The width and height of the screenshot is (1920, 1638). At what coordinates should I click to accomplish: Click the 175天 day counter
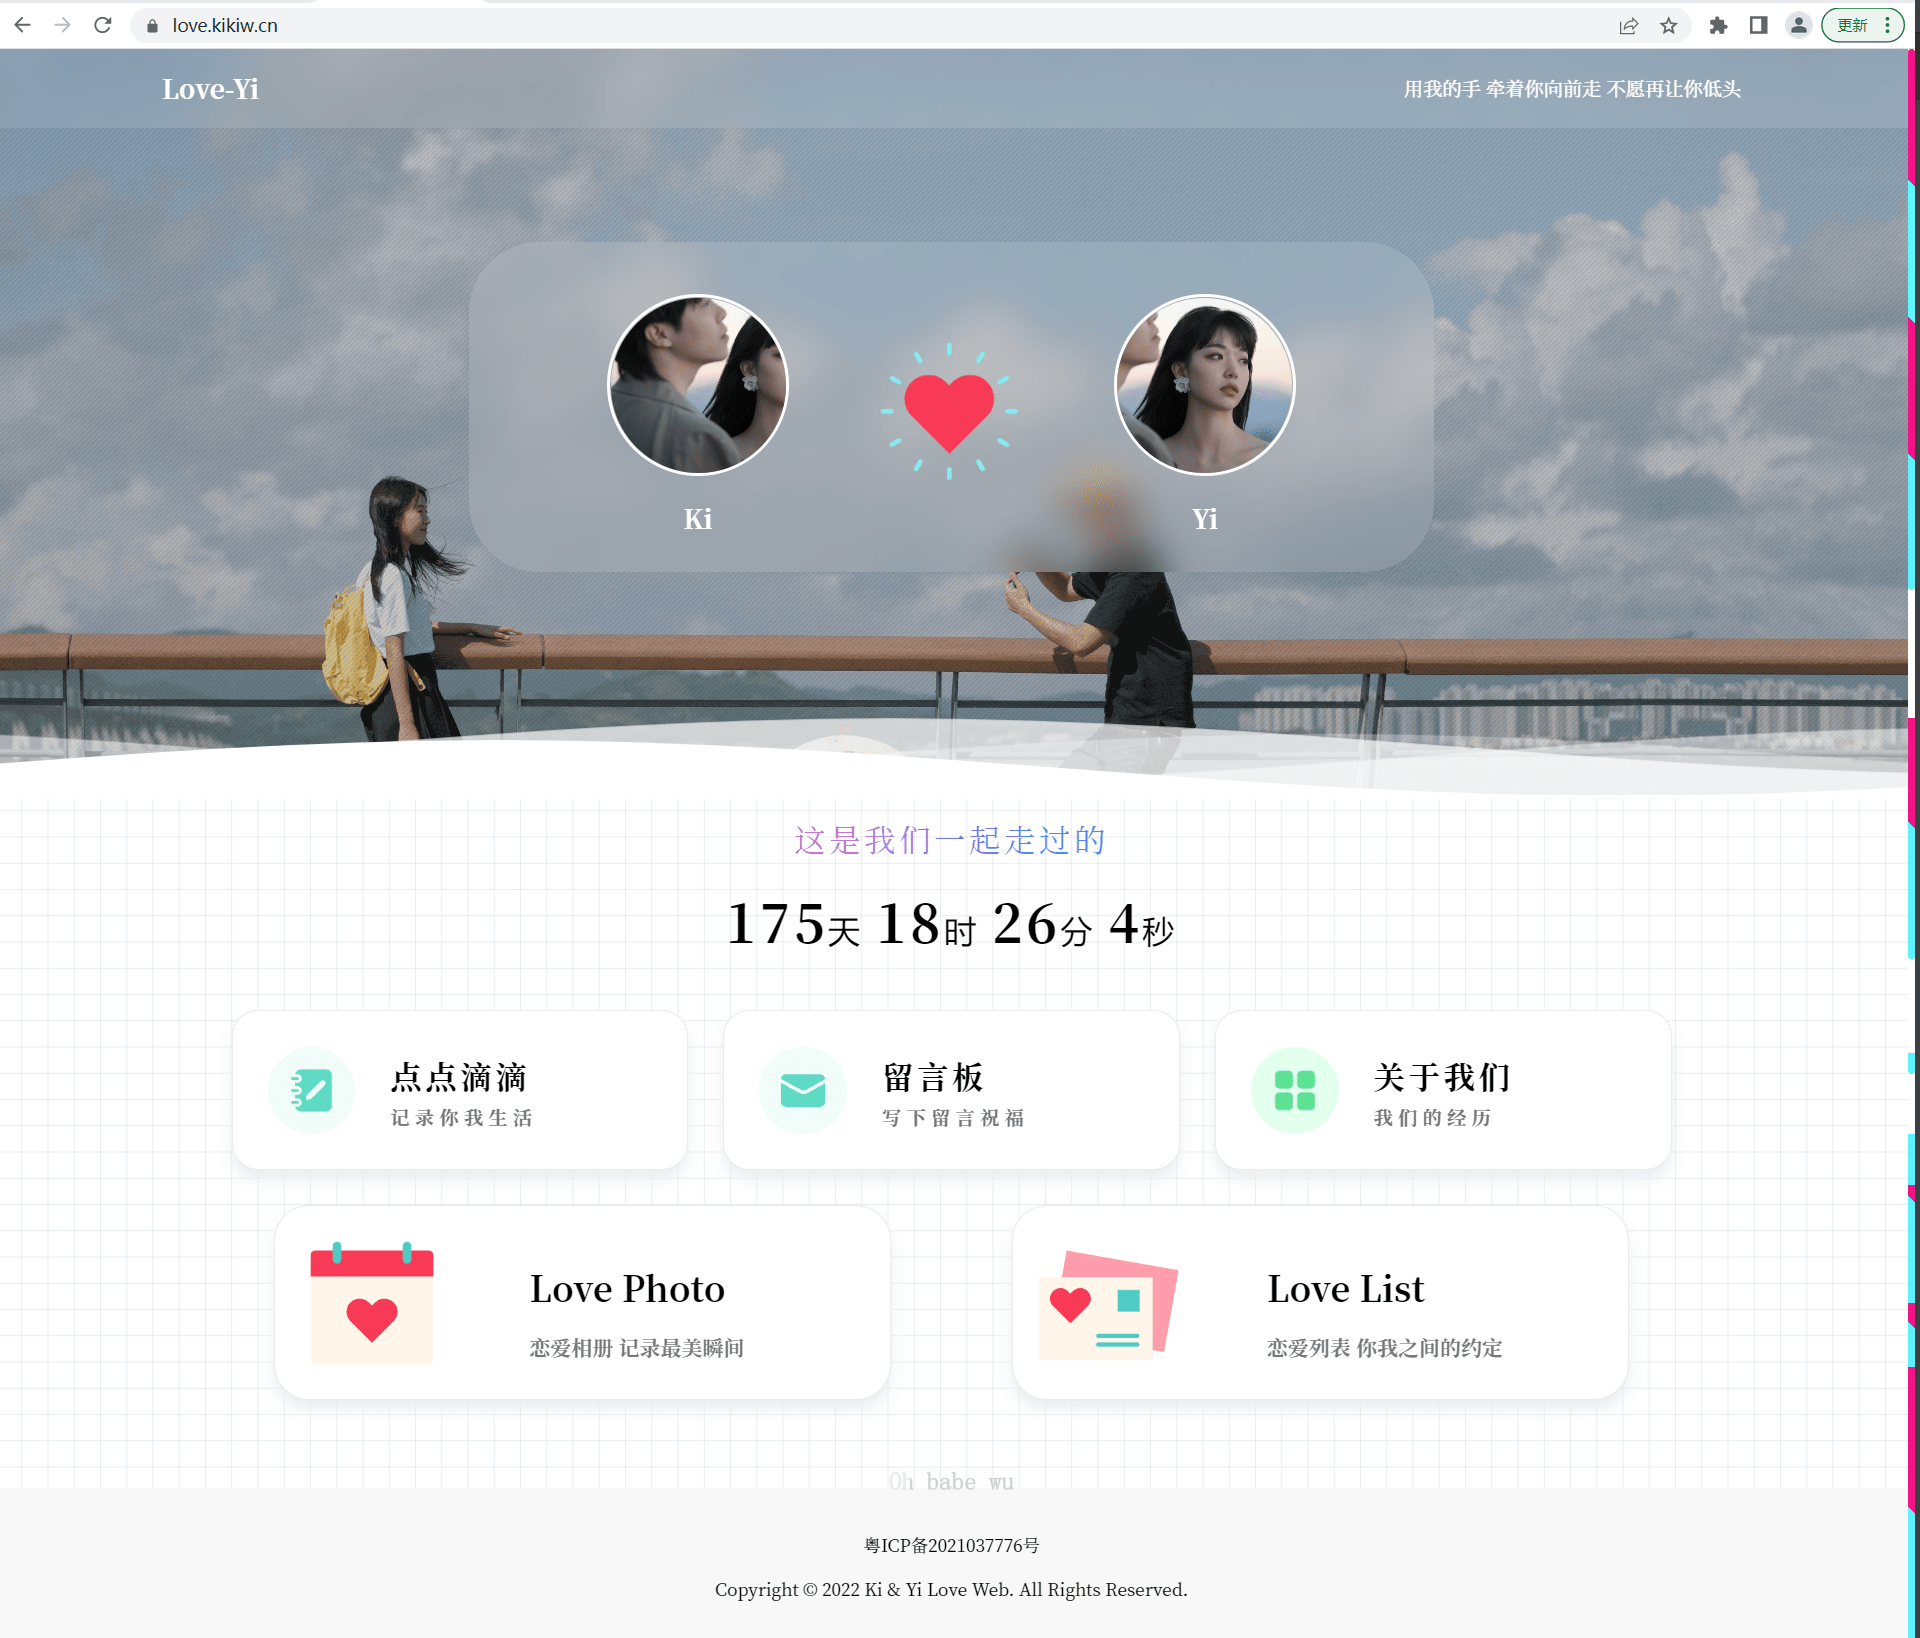[793, 924]
